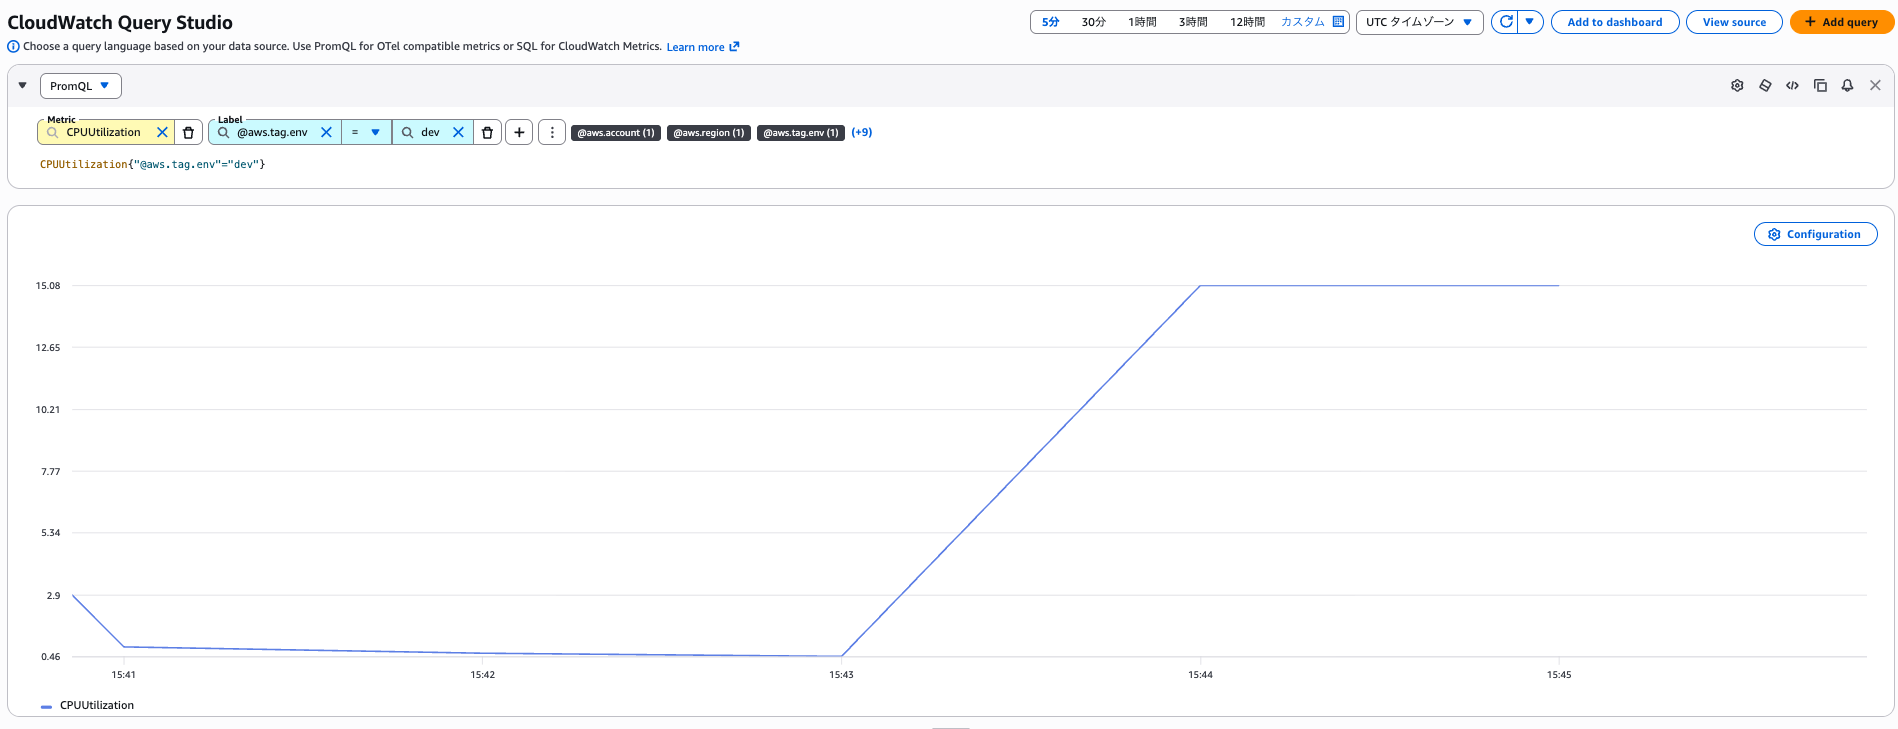Expand the UTC timezone dropdown
The width and height of the screenshot is (1898, 729).
point(1419,22)
